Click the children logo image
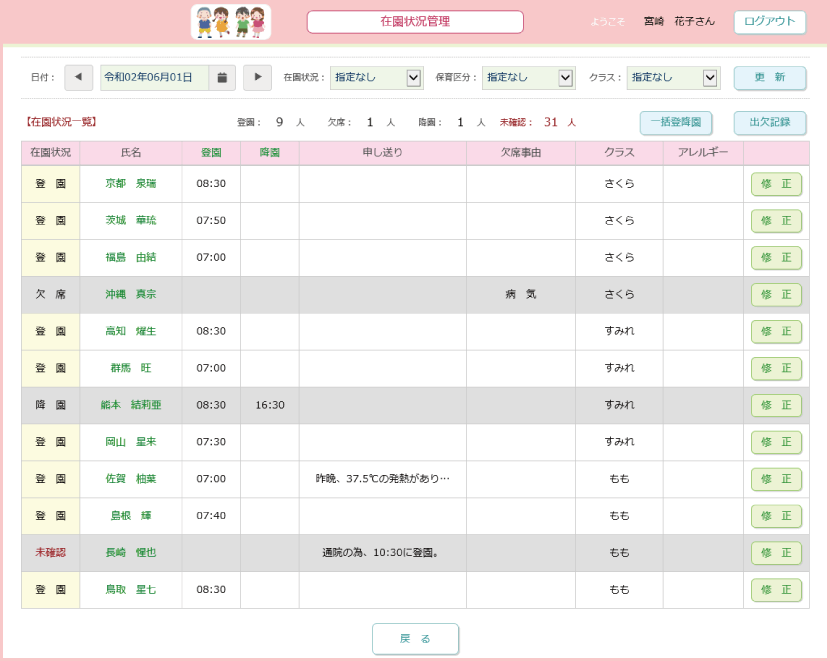The width and height of the screenshot is (830, 661). click(231, 21)
